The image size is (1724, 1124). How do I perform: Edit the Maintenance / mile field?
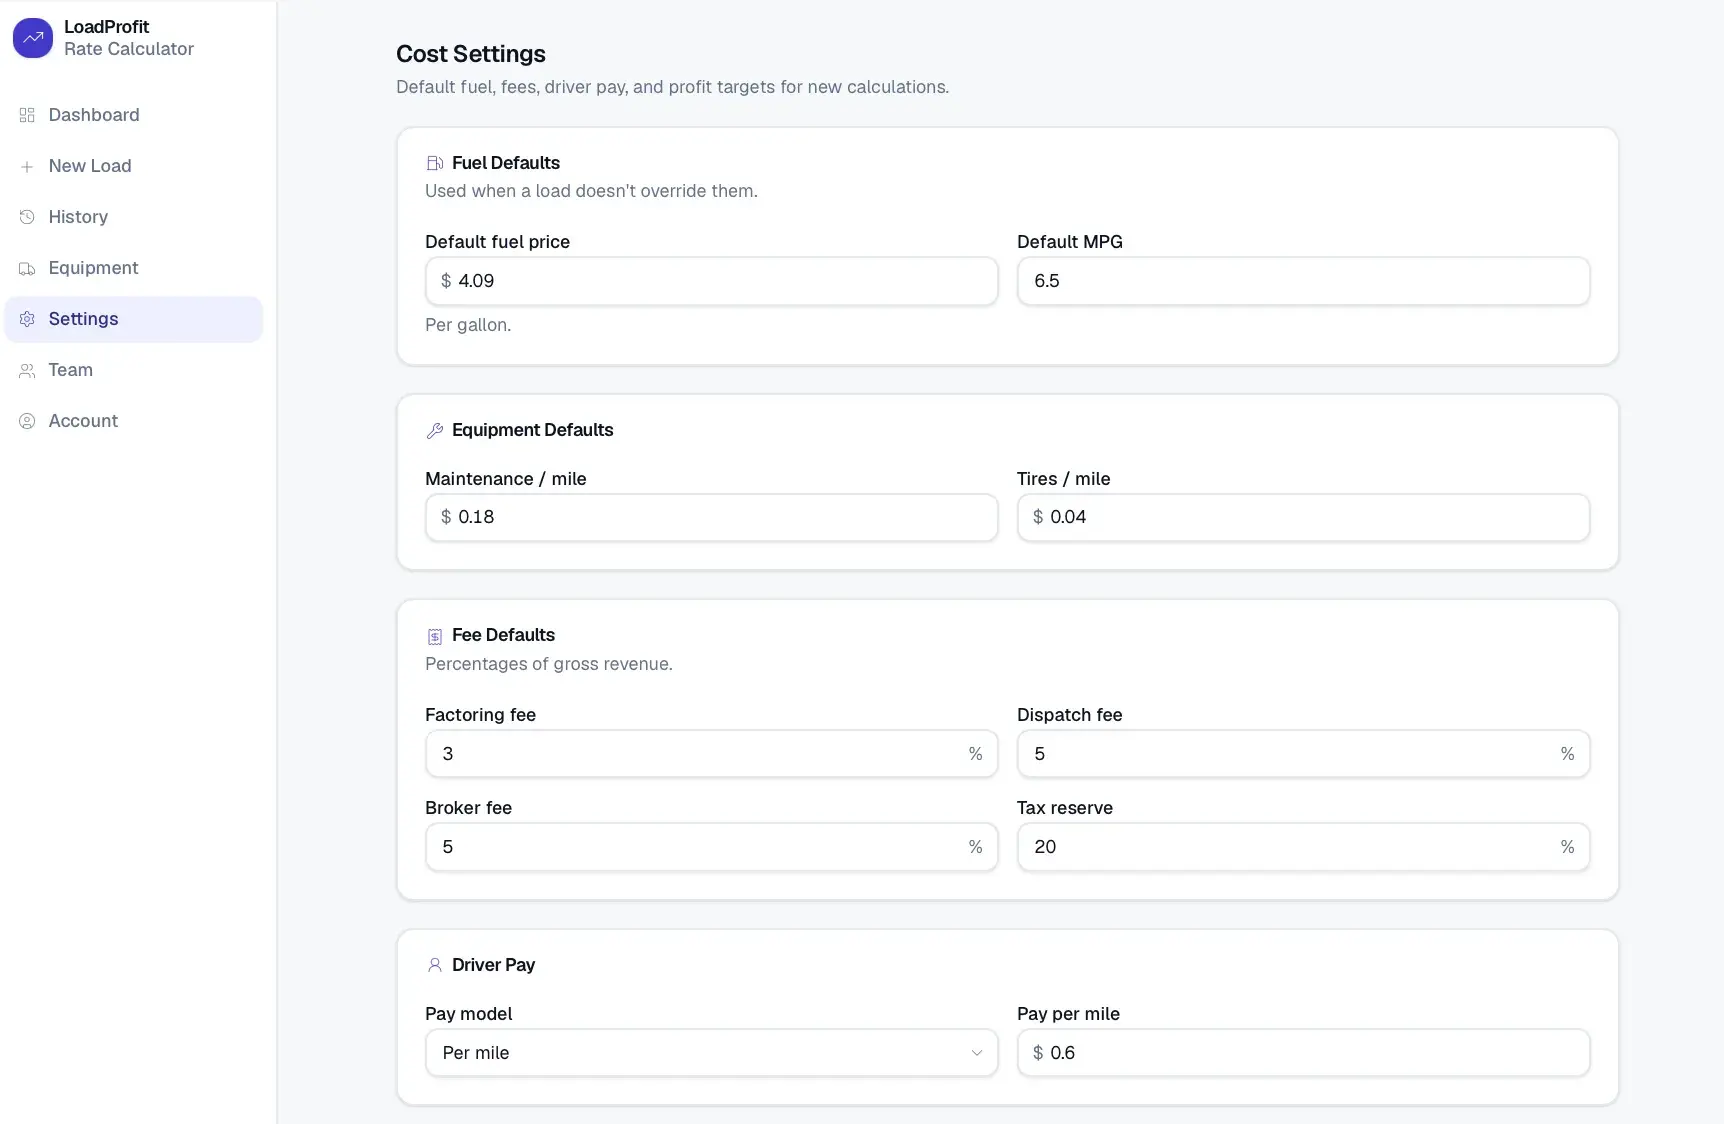(x=711, y=517)
